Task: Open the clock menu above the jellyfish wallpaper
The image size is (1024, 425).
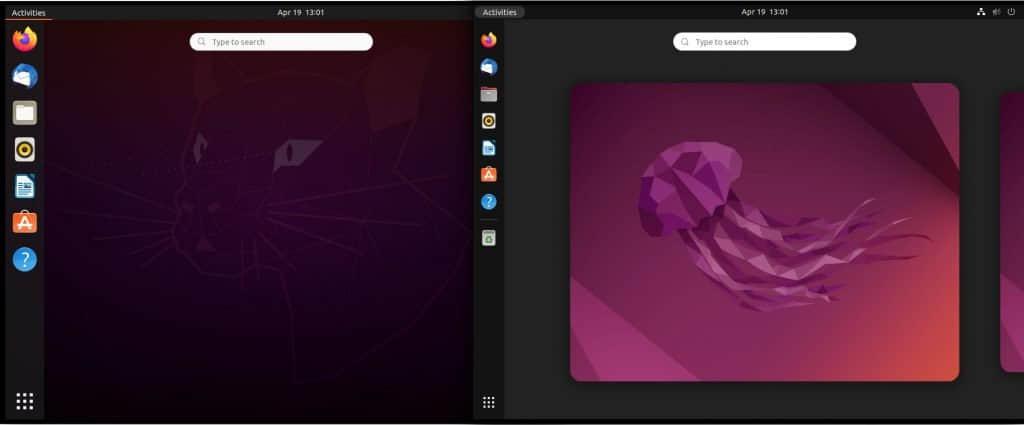Action: [765, 12]
